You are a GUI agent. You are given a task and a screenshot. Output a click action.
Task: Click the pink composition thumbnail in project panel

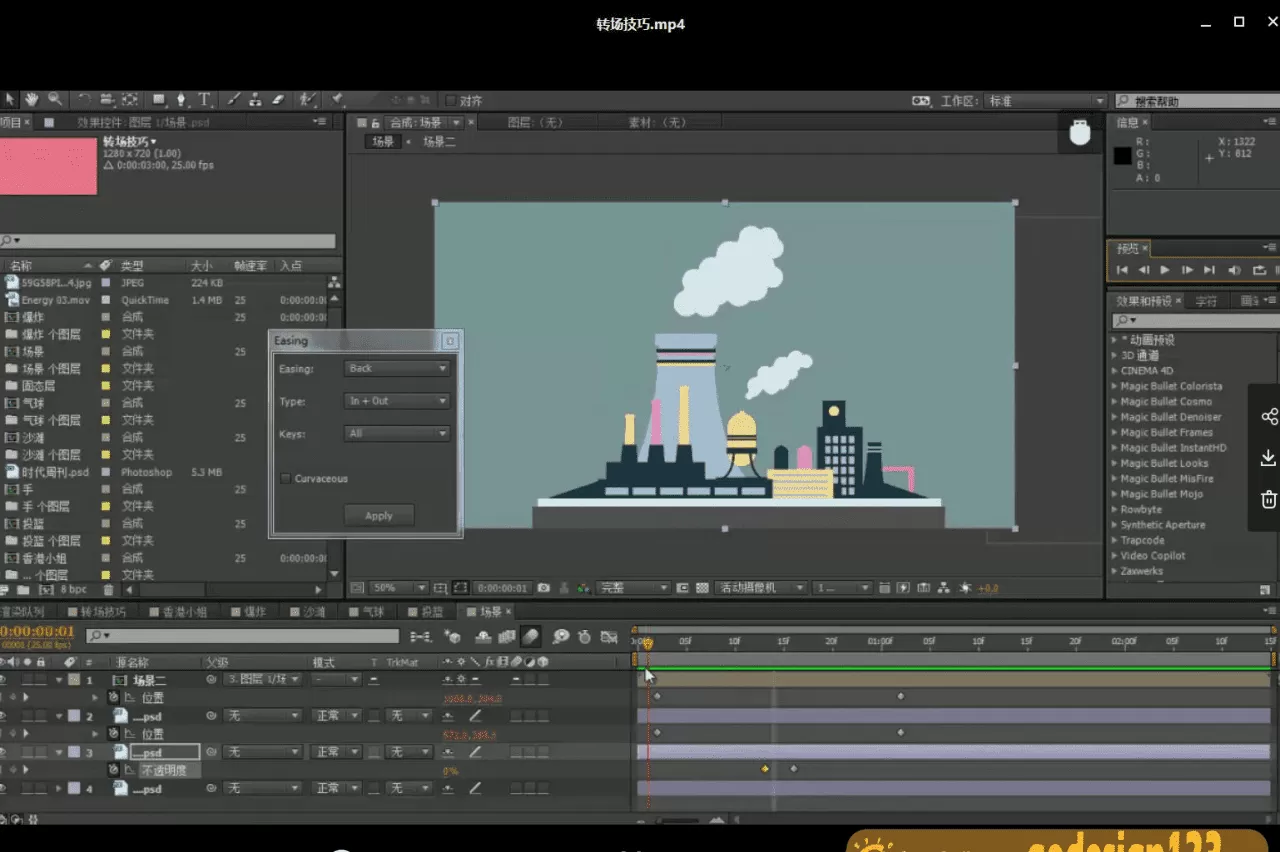[x=48, y=166]
